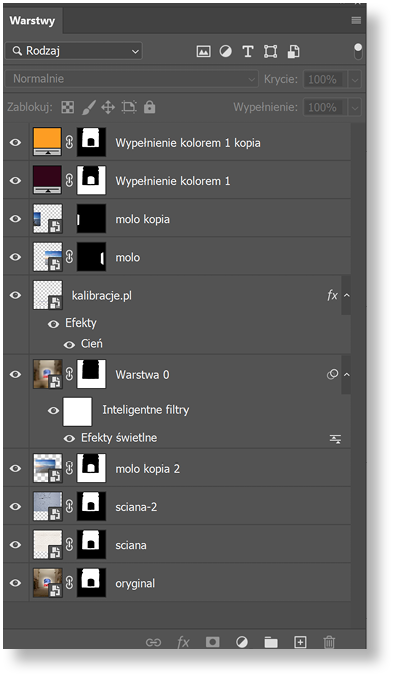
Task: Click lock all padlock icon
Action: click(150, 107)
